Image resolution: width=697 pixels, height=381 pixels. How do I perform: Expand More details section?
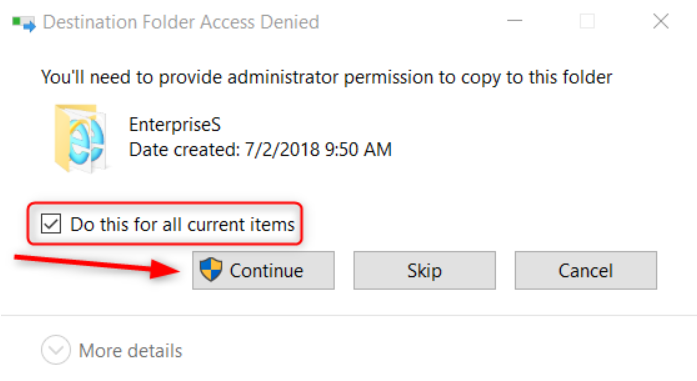pyautogui.click(x=112, y=350)
